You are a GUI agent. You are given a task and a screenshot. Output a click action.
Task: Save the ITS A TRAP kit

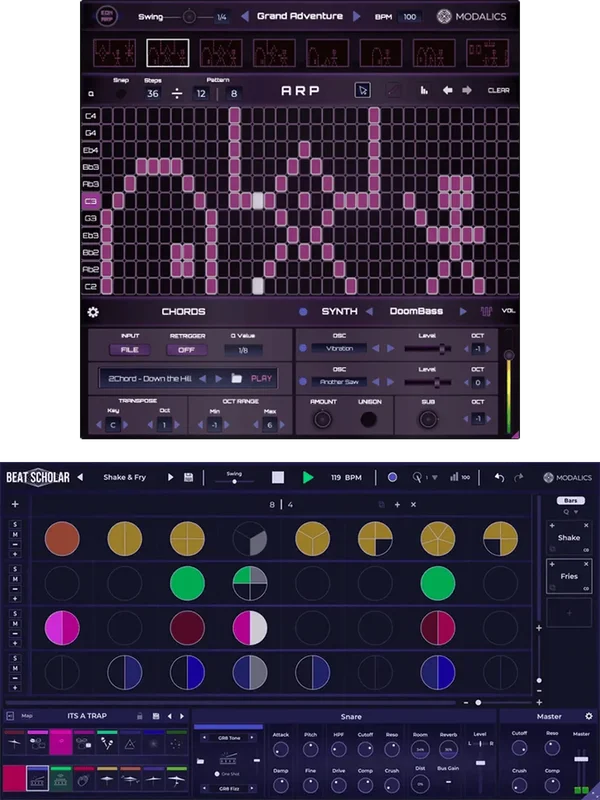156,716
